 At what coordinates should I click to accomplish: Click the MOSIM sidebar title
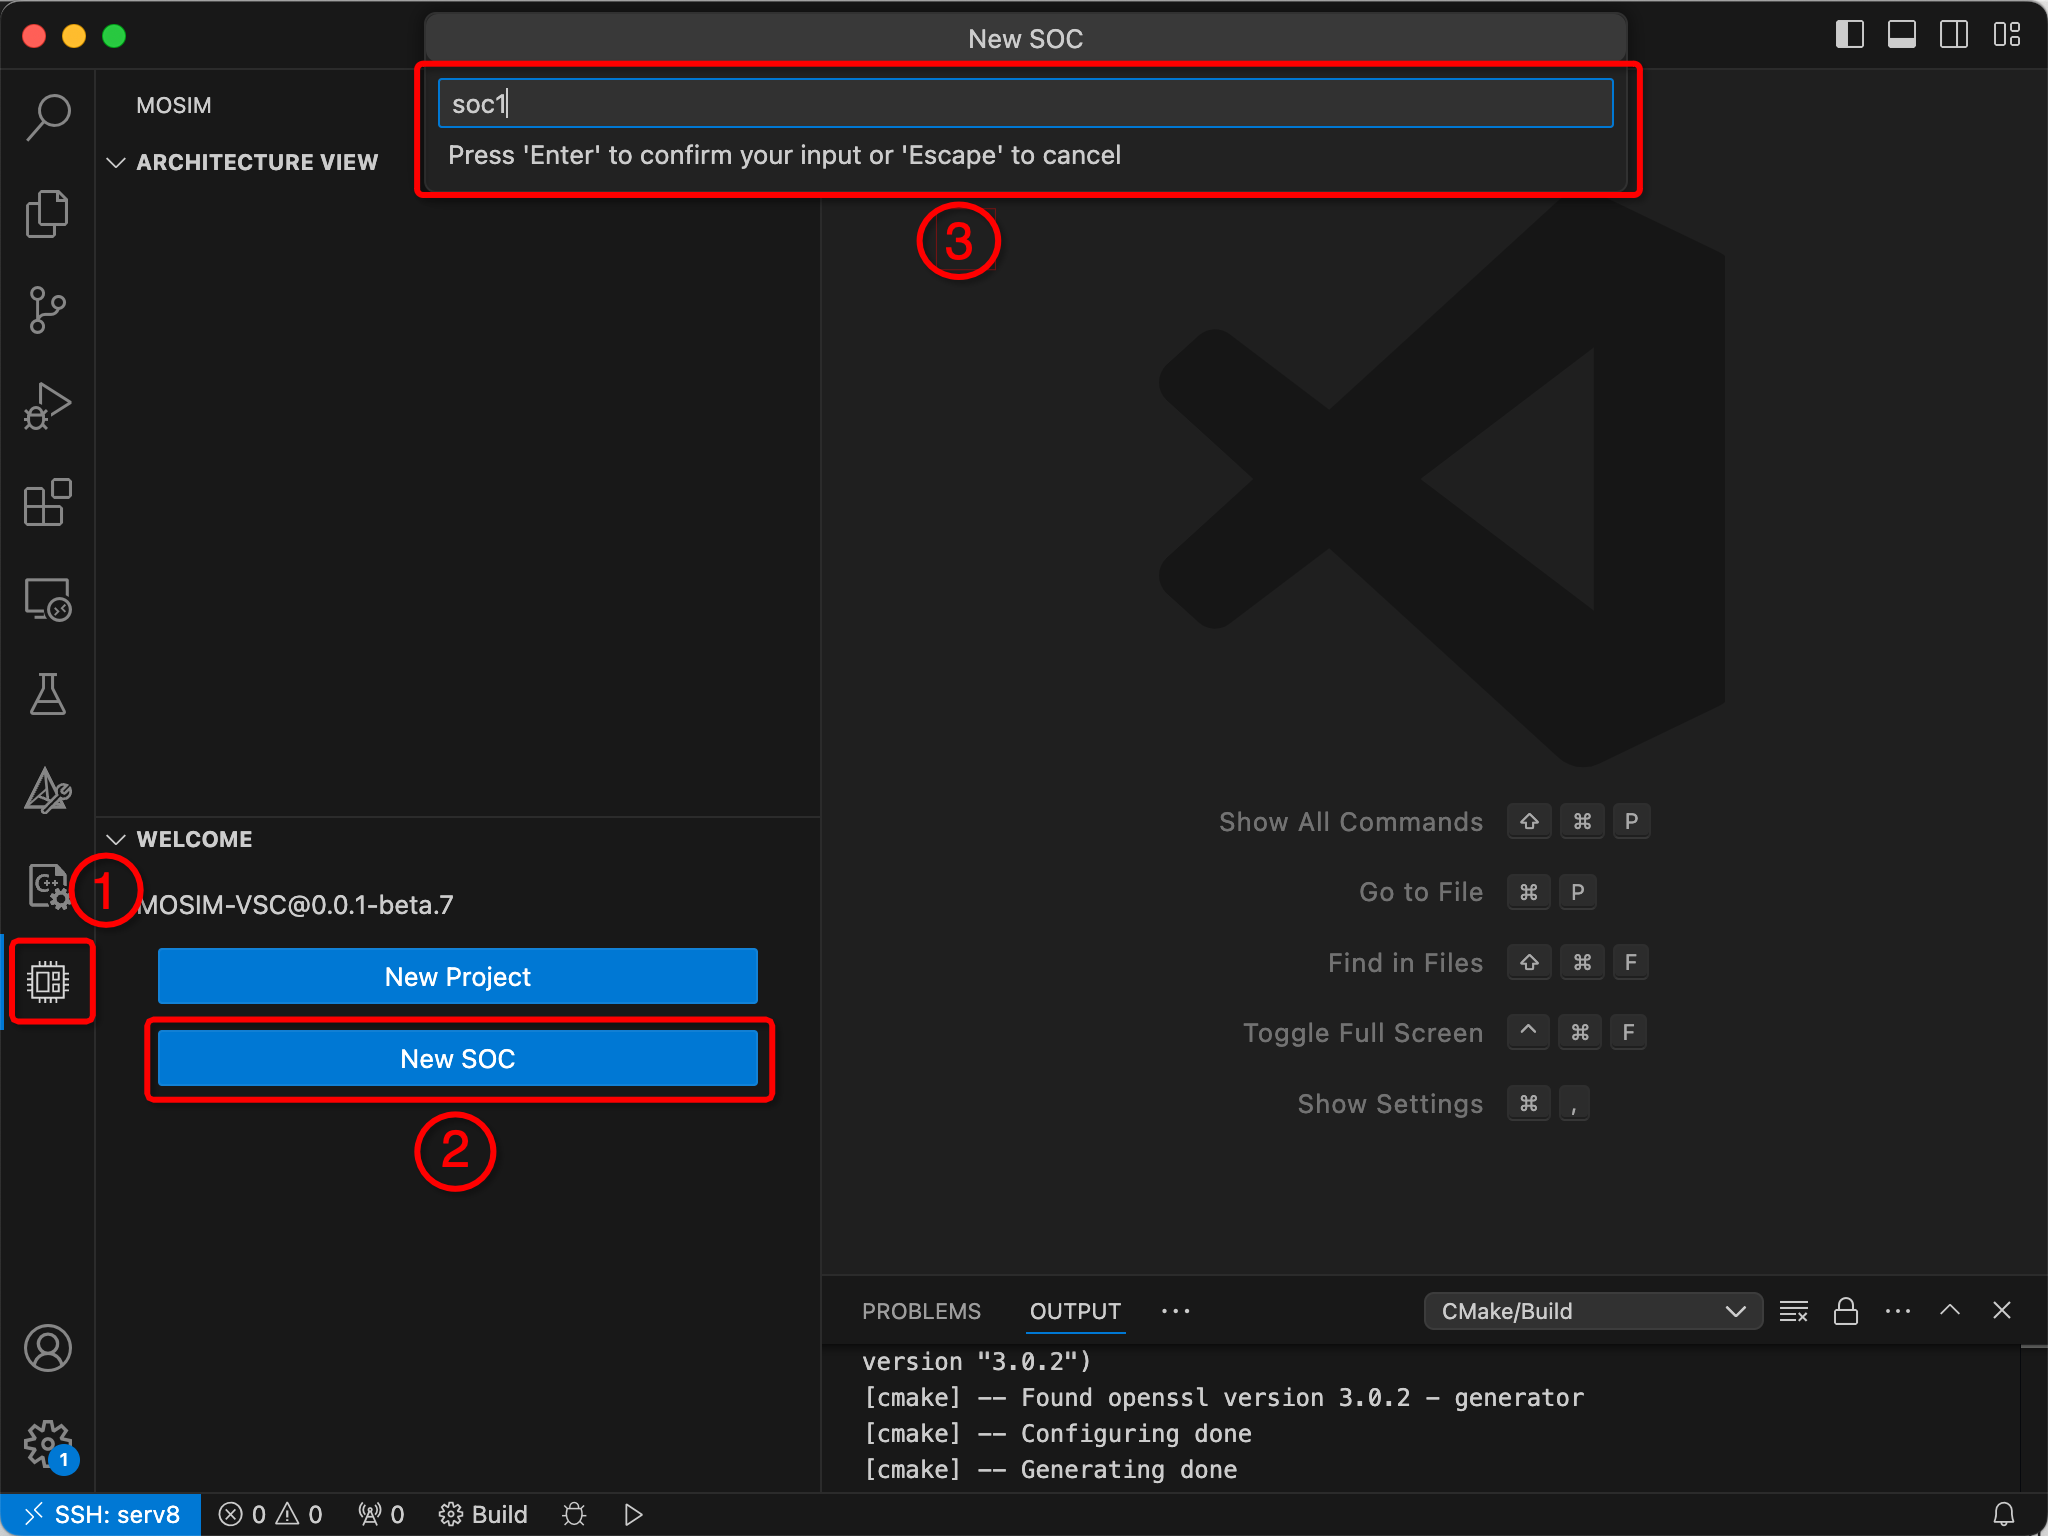[x=174, y=105]
